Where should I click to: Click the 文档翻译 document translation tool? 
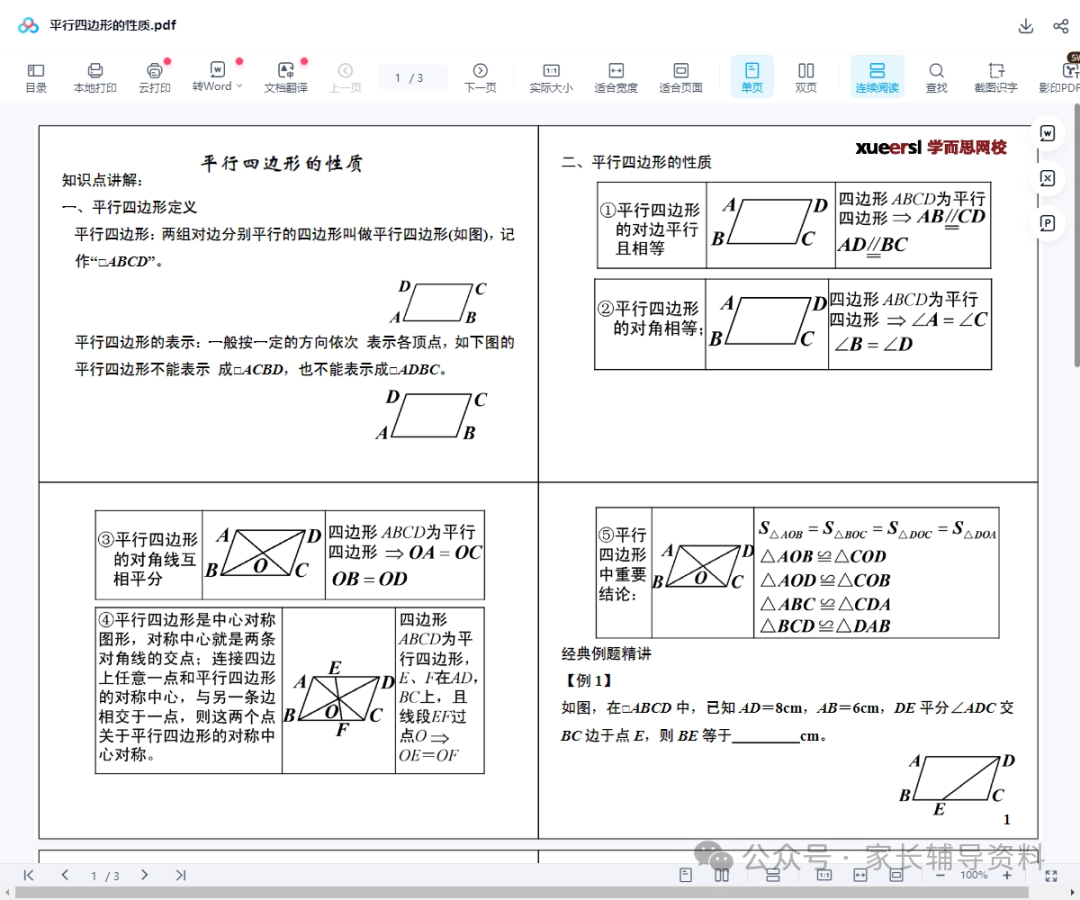pyautogui.click(x=286, y=77)
